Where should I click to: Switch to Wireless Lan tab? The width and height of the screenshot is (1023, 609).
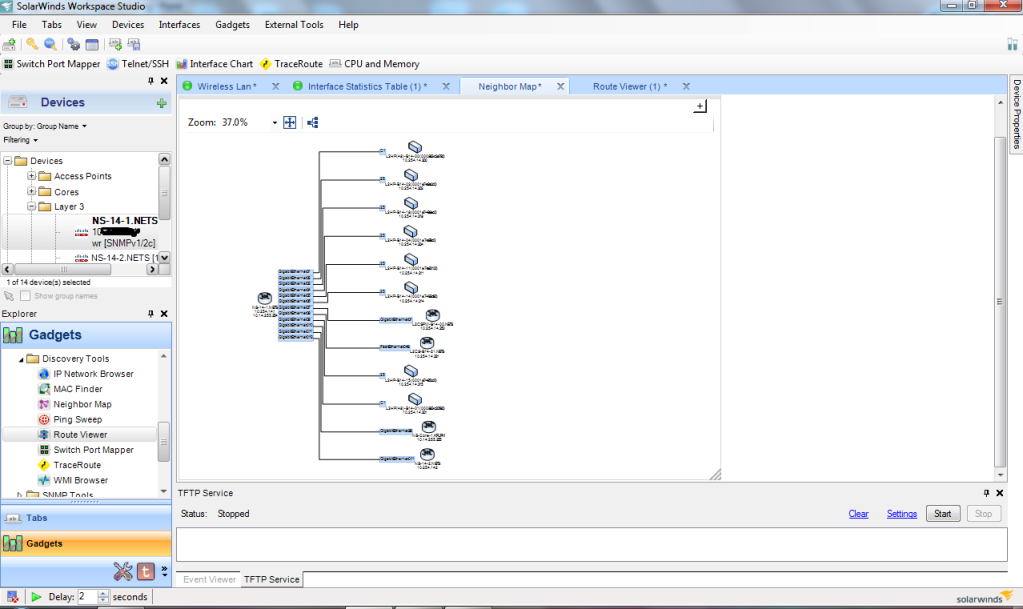(x=226, y=86)
